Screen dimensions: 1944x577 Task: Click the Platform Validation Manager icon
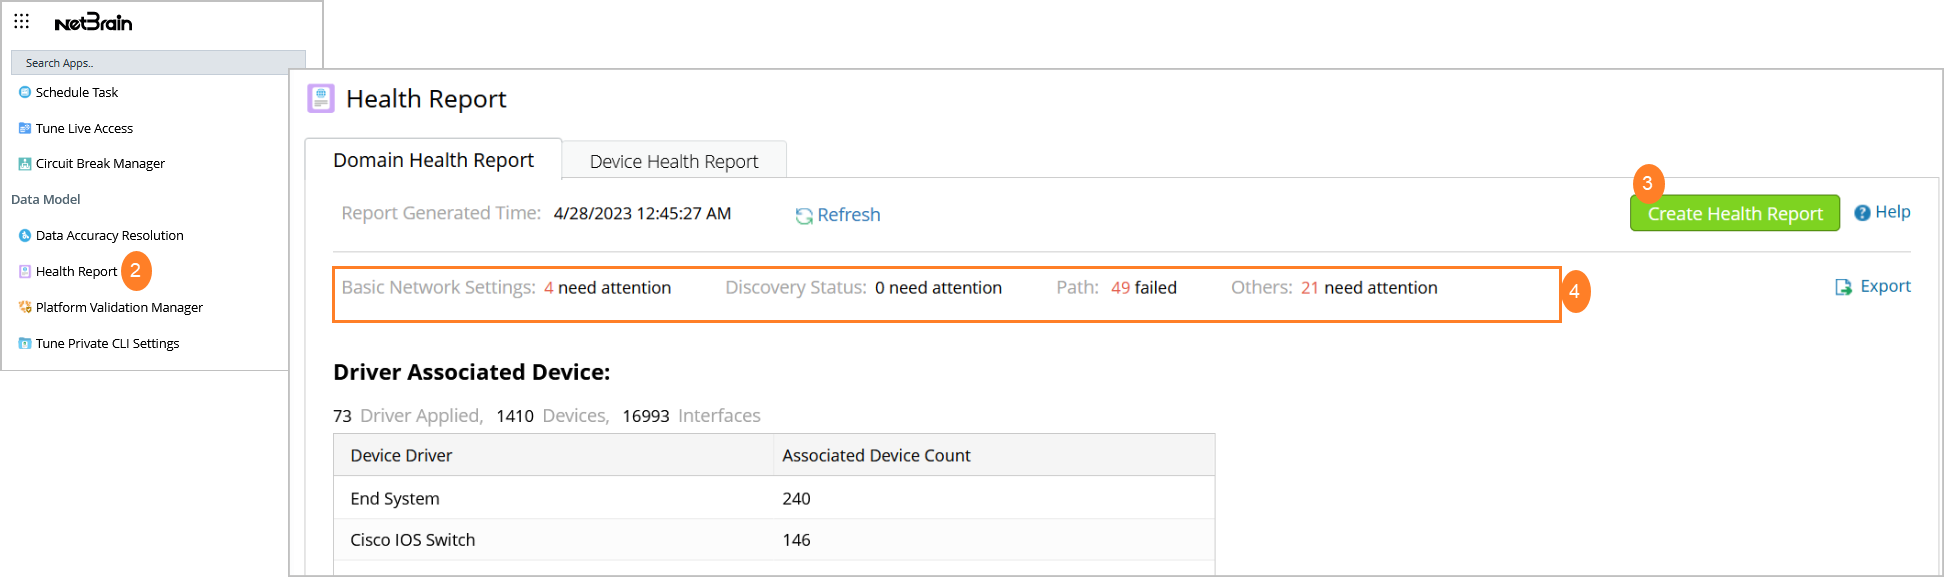coord(25,308)
